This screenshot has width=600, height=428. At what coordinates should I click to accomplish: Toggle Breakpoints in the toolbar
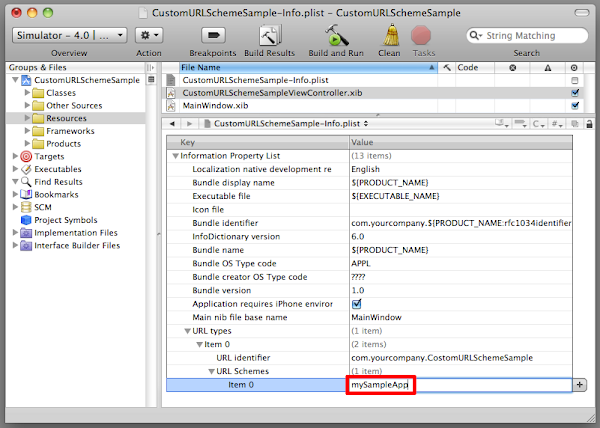[x=213, y=36]
